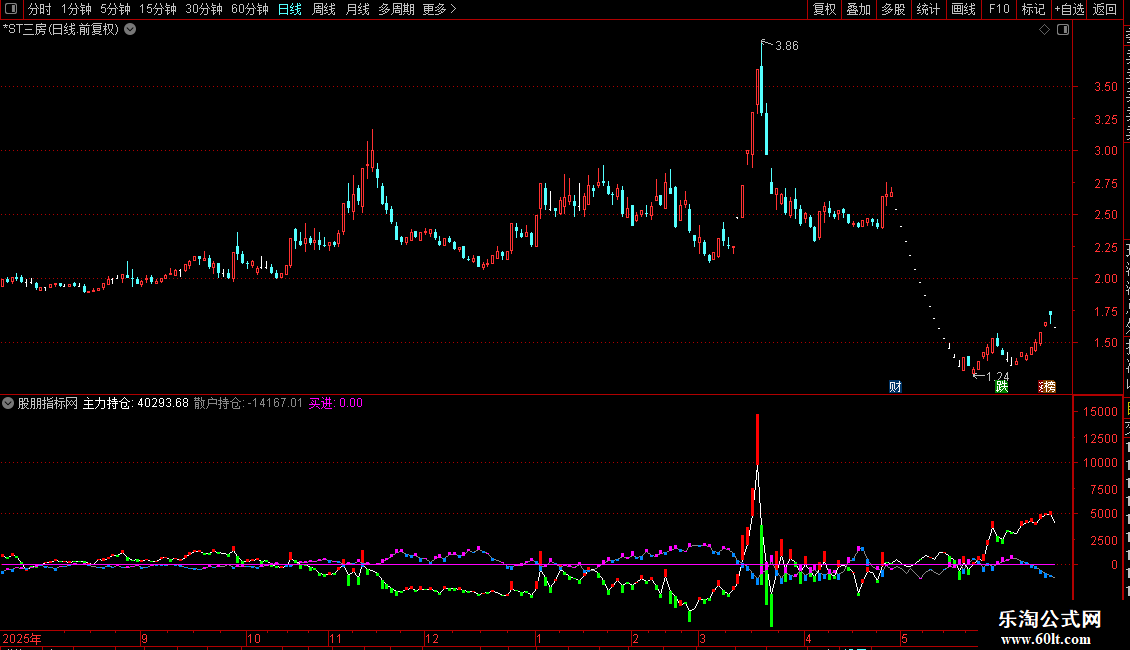Click month 11 on the date axis
1130x650 pixels.
[x=335, y=638]
